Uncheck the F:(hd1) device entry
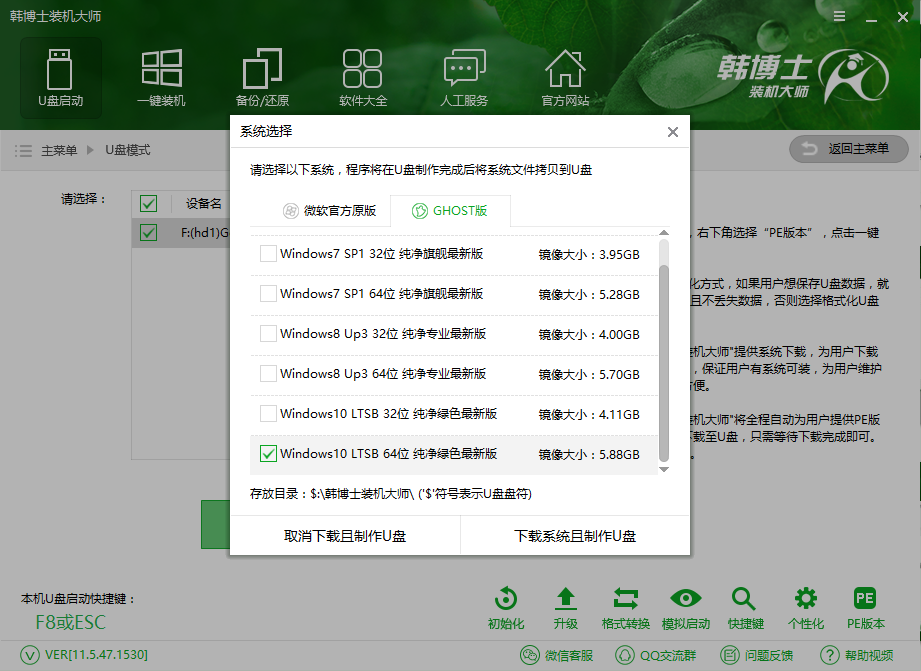The image size is (921, 671). pyautogui.click(x=149, y=234)
